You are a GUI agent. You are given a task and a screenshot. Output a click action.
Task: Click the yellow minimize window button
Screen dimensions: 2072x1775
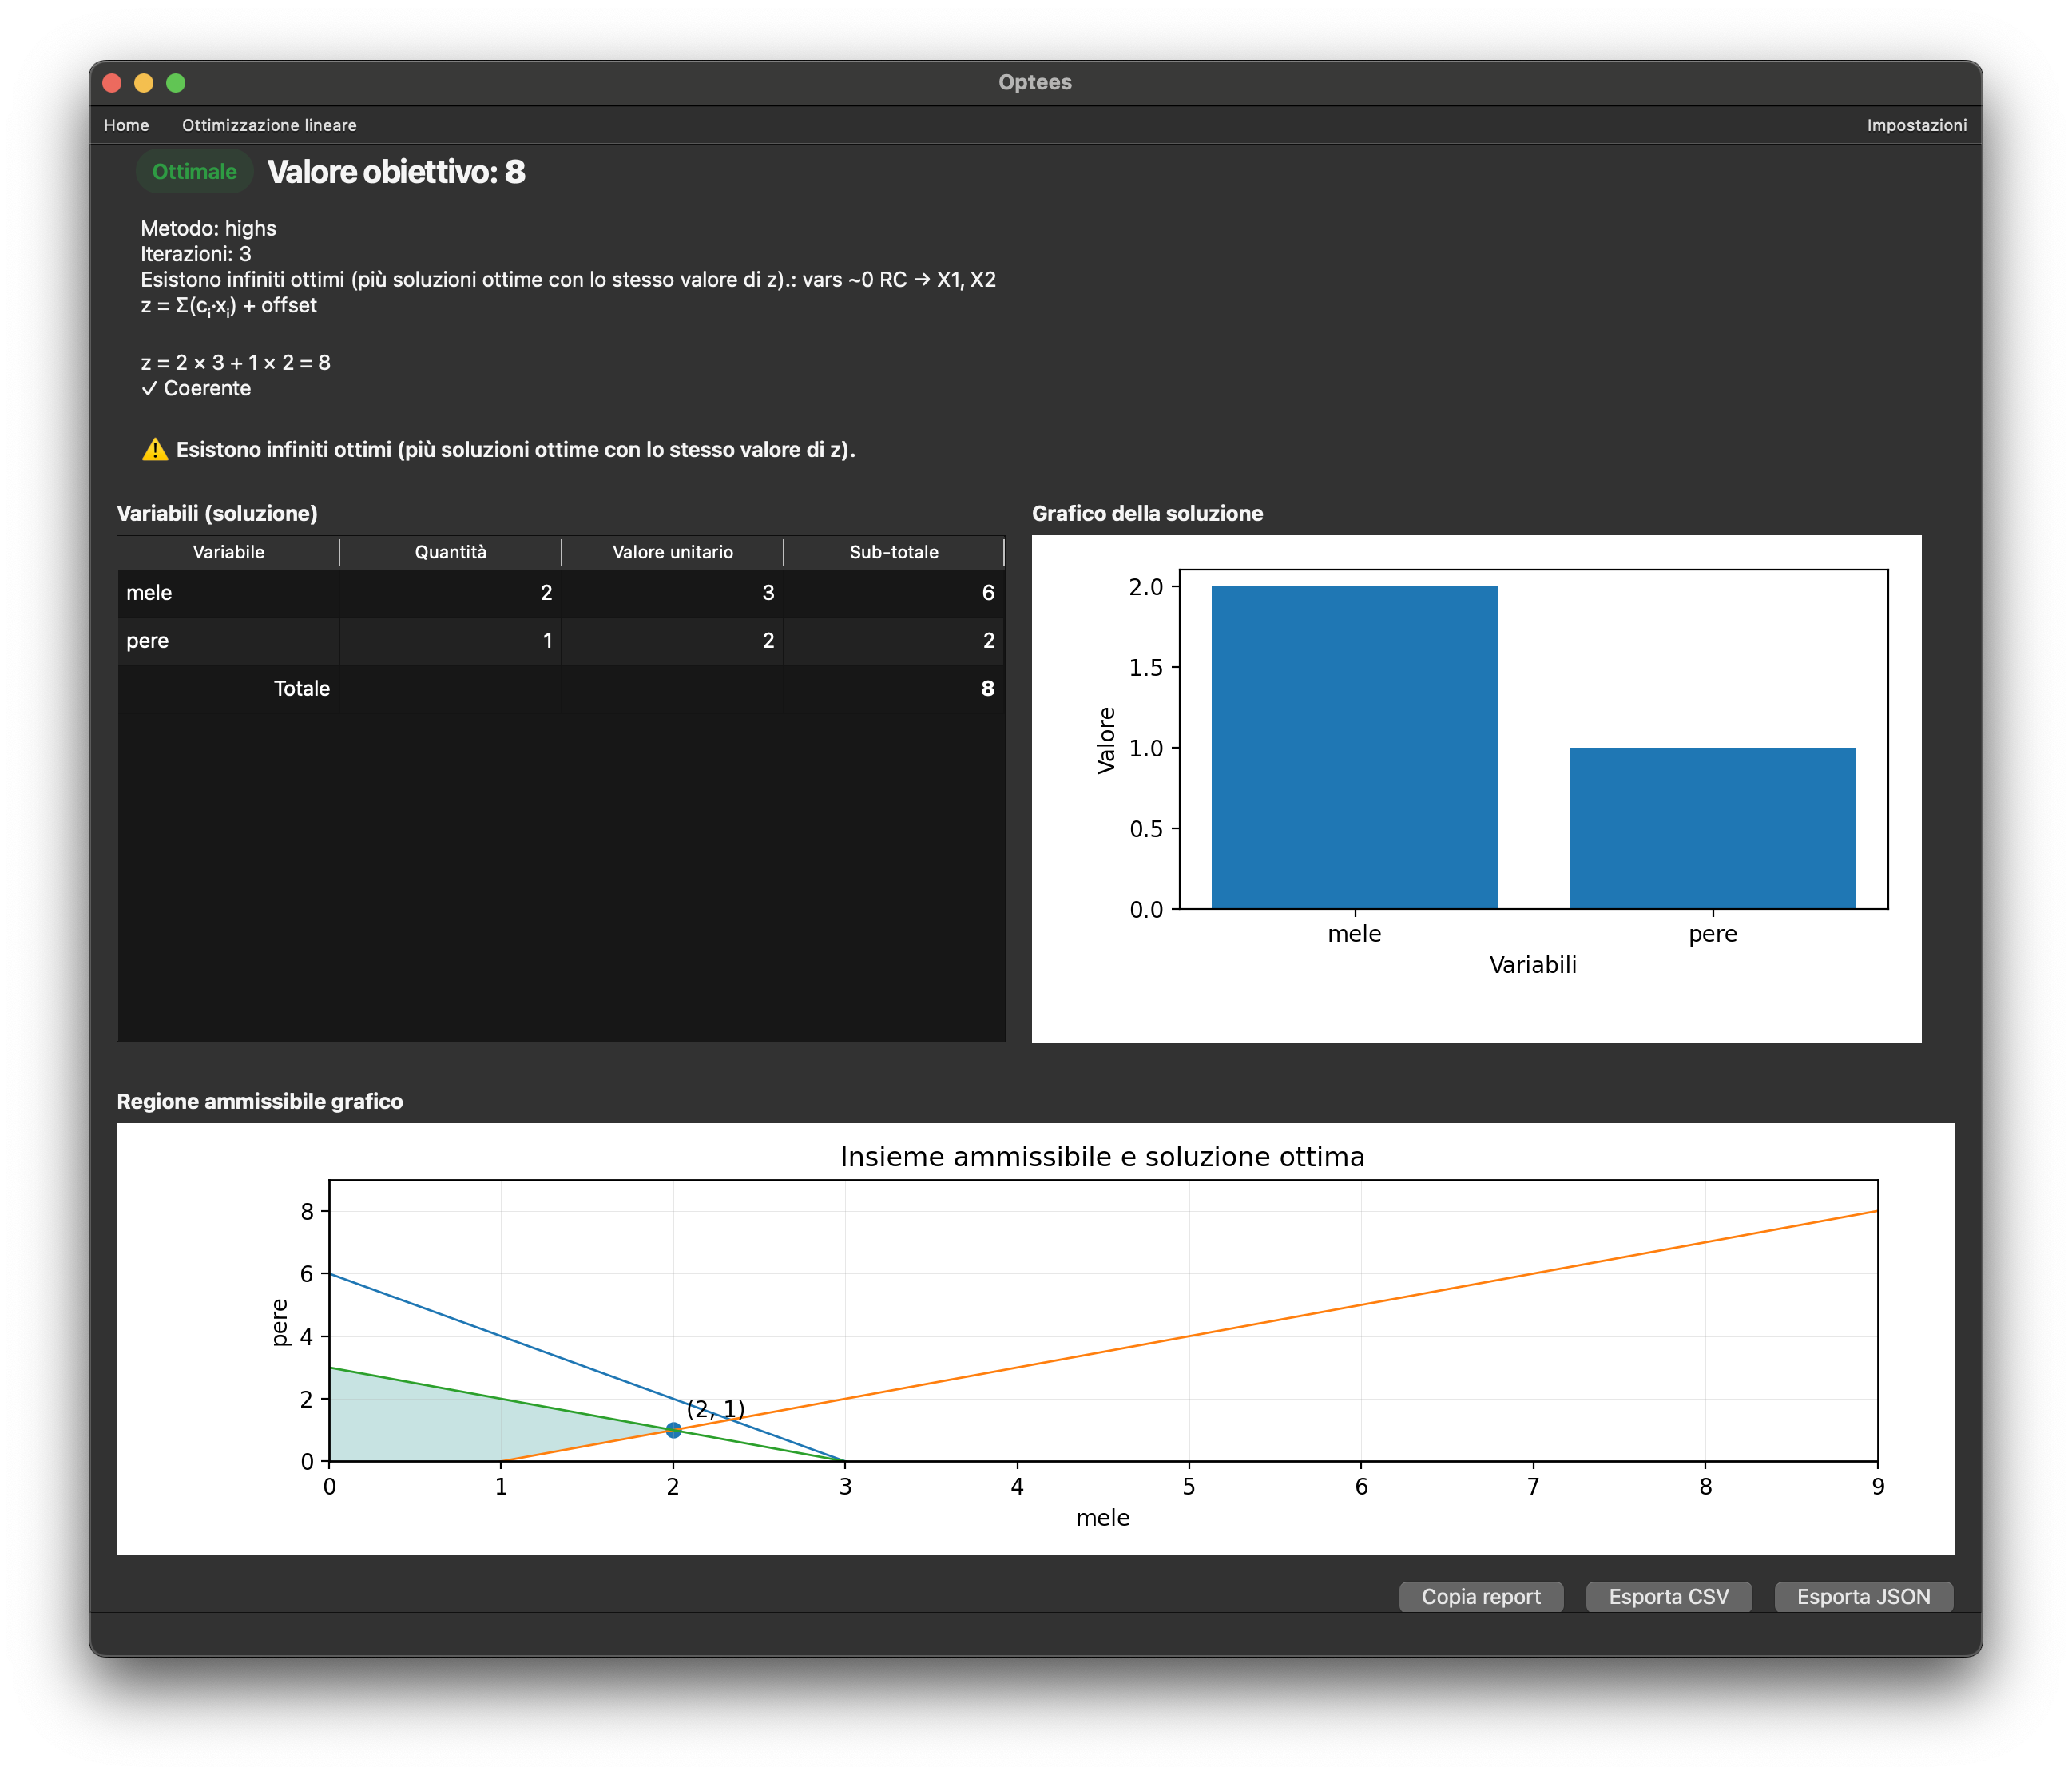144,83
